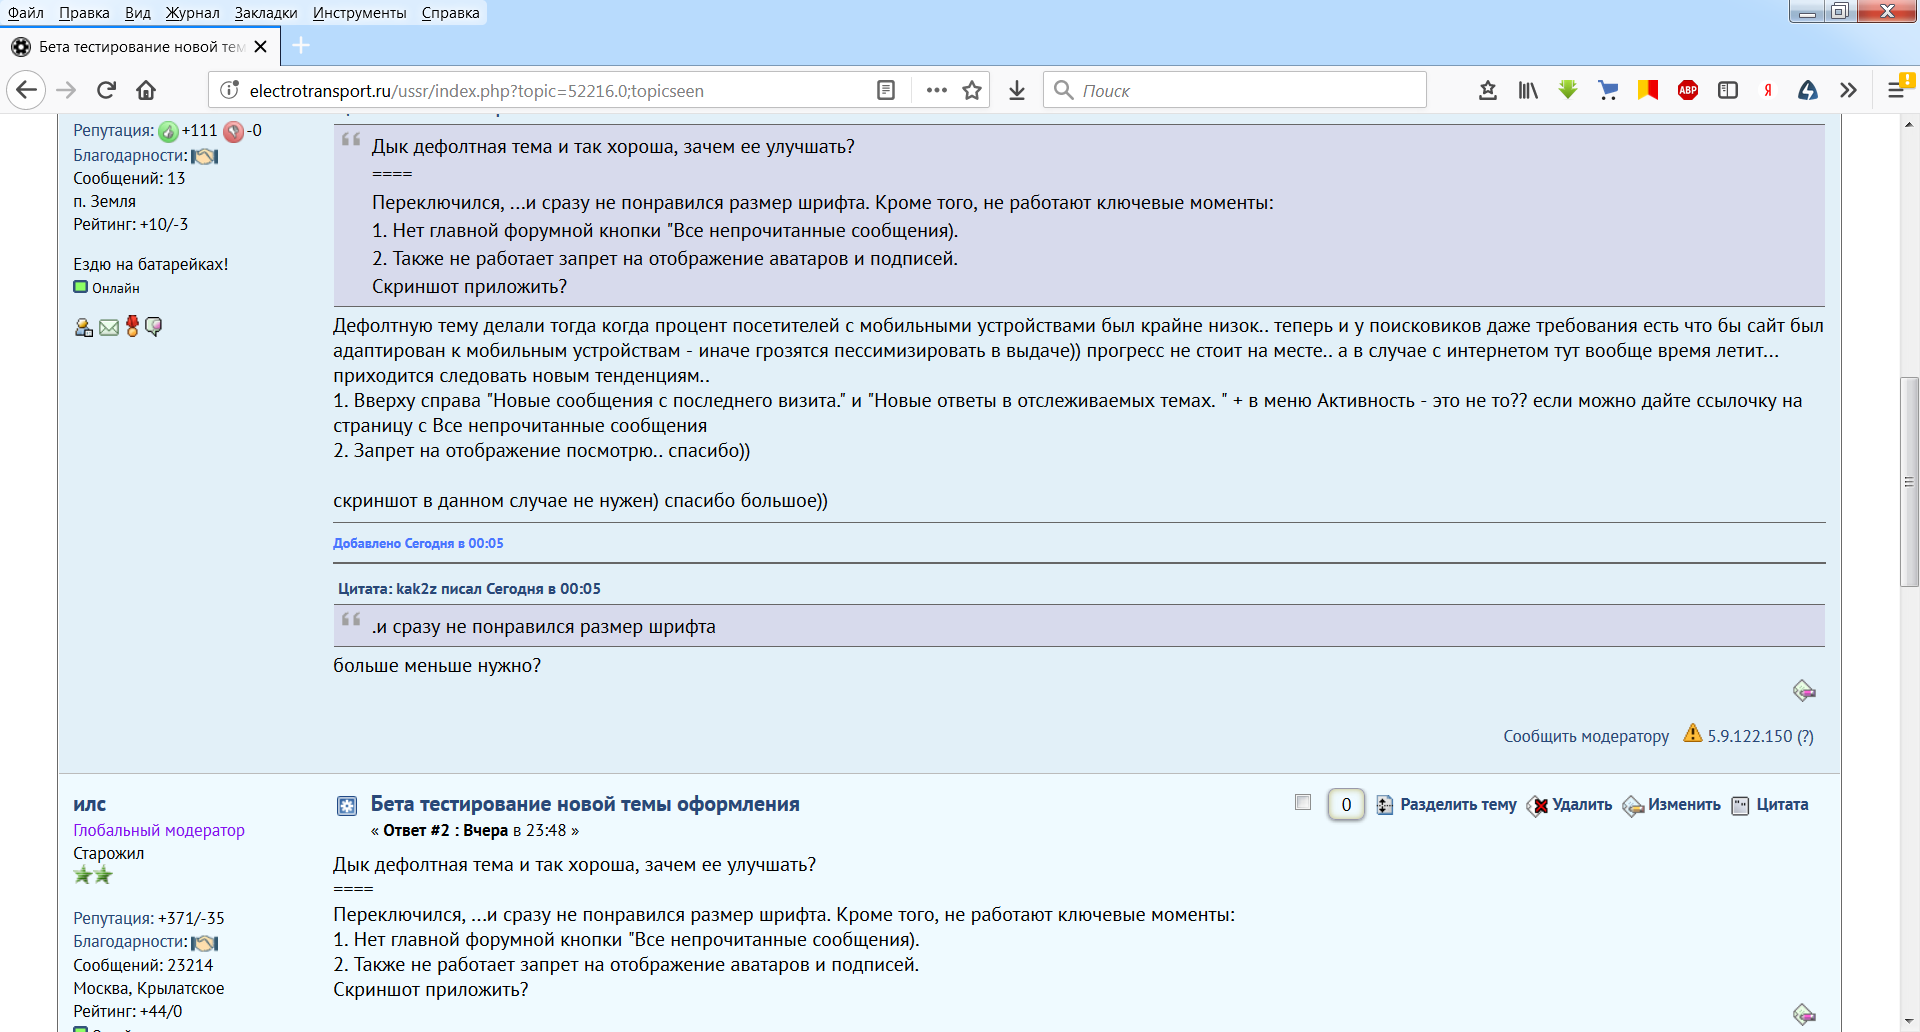Click green thumbs-up reputation icon for +111

coord(168,131)
